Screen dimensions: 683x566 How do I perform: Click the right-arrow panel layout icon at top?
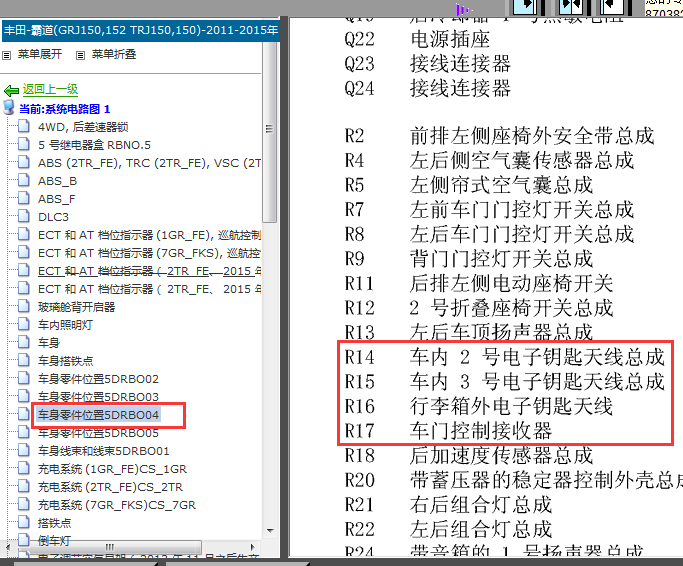[524, 6]
